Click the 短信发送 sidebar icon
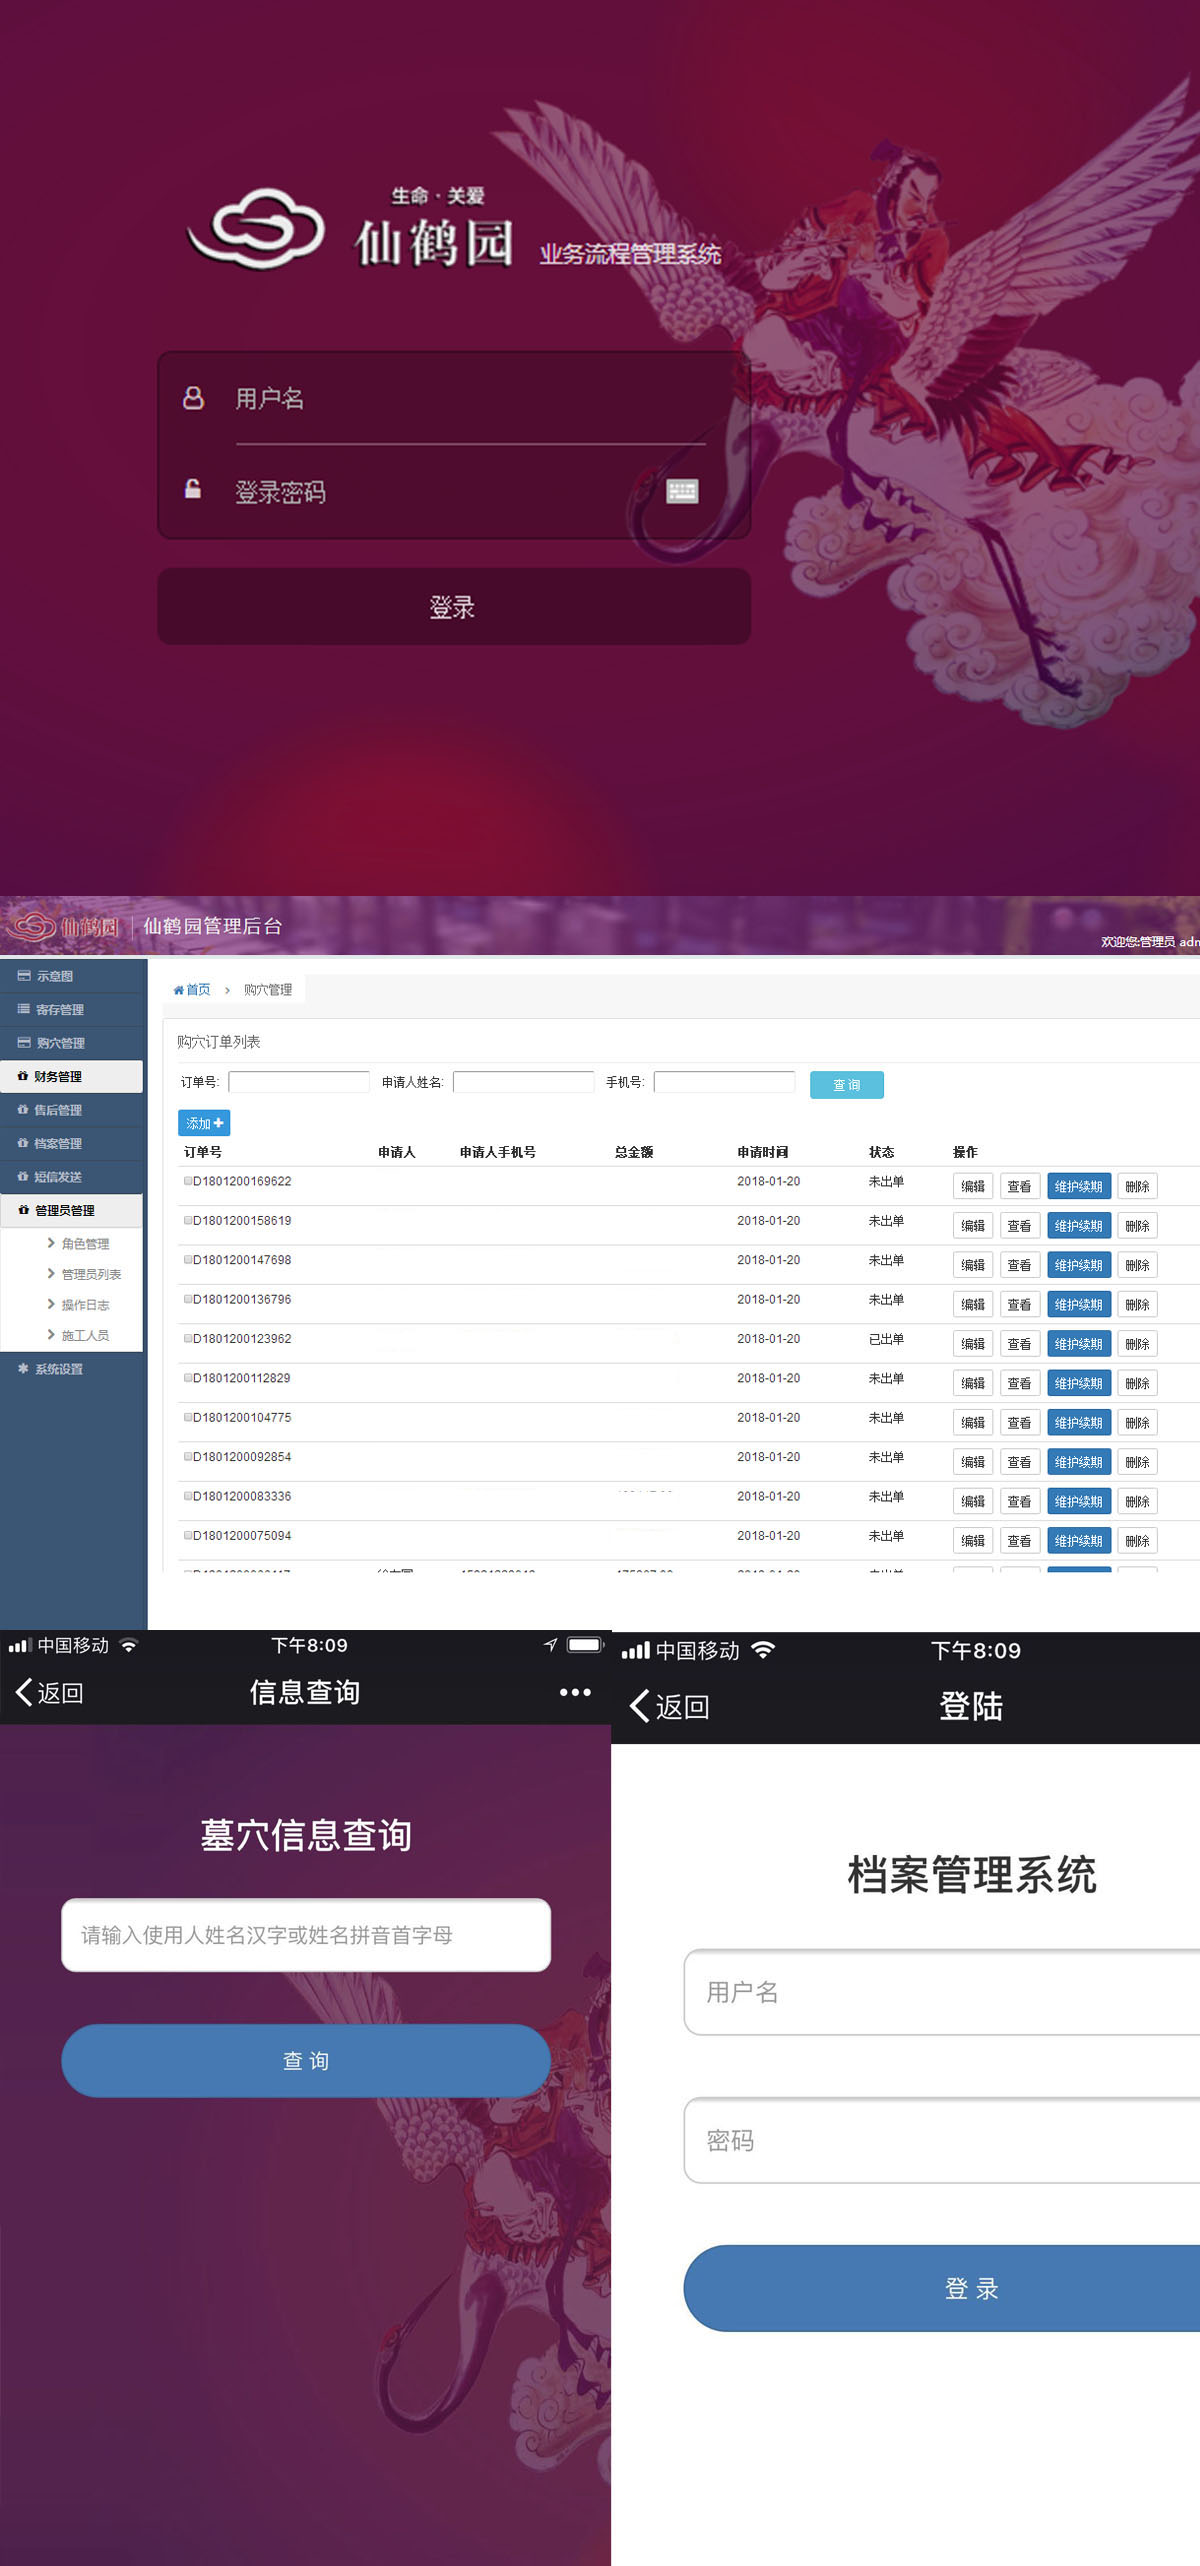The image size is (1200, 2566). (23, 1177)
